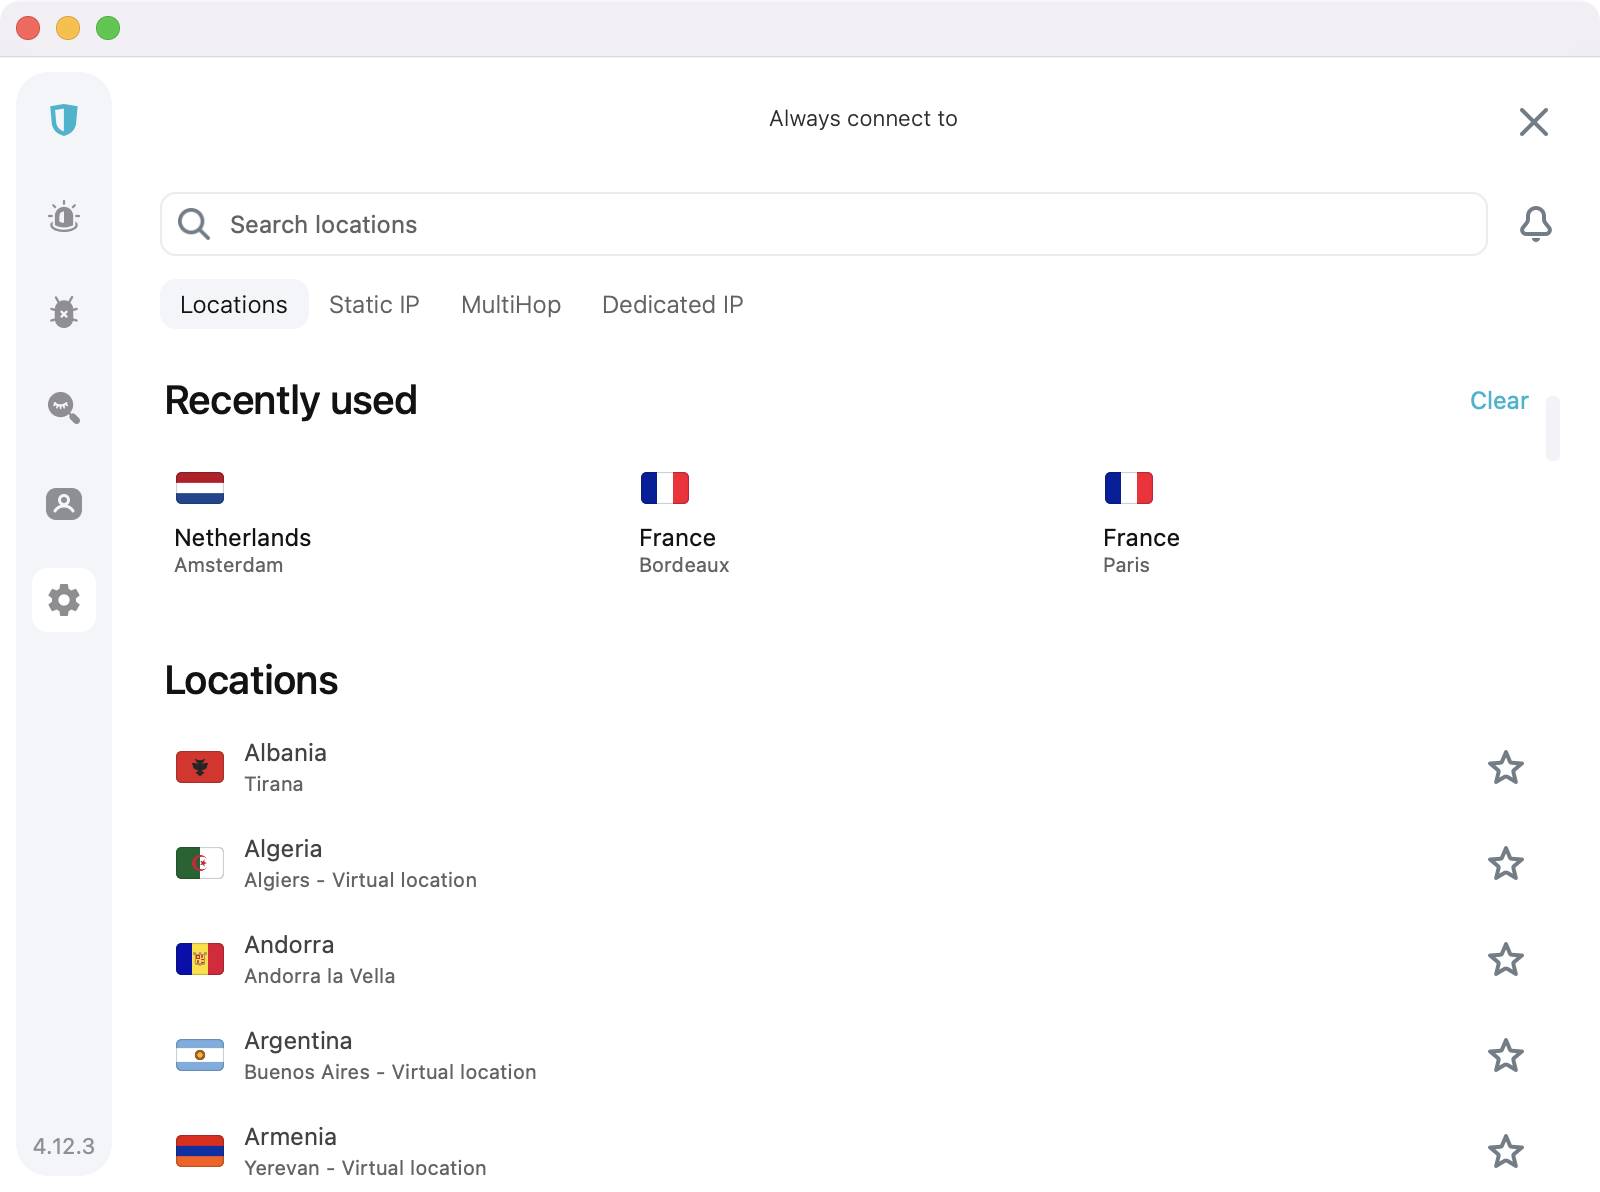Screen dimensions: 1600x1192
Task: Switch to the MultiHop tab
Action: pyautogui.click(x=511, y=305)
